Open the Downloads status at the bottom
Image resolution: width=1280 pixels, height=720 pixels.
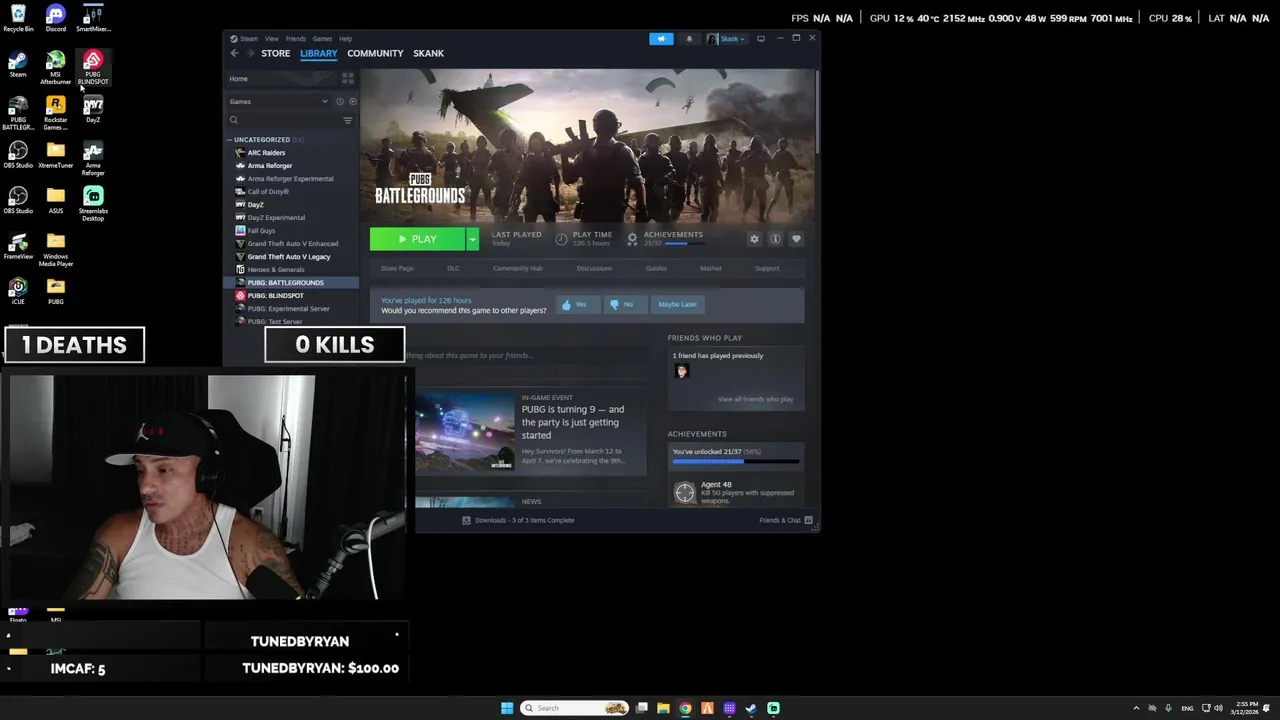point(518,520)
